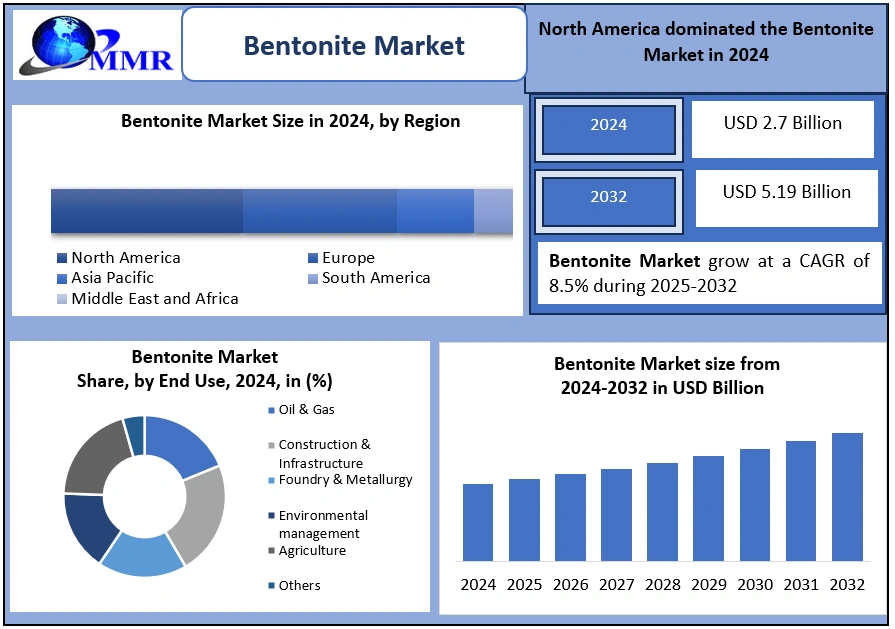Select the USD 2.7 Billion value box

tap(782, 126)
